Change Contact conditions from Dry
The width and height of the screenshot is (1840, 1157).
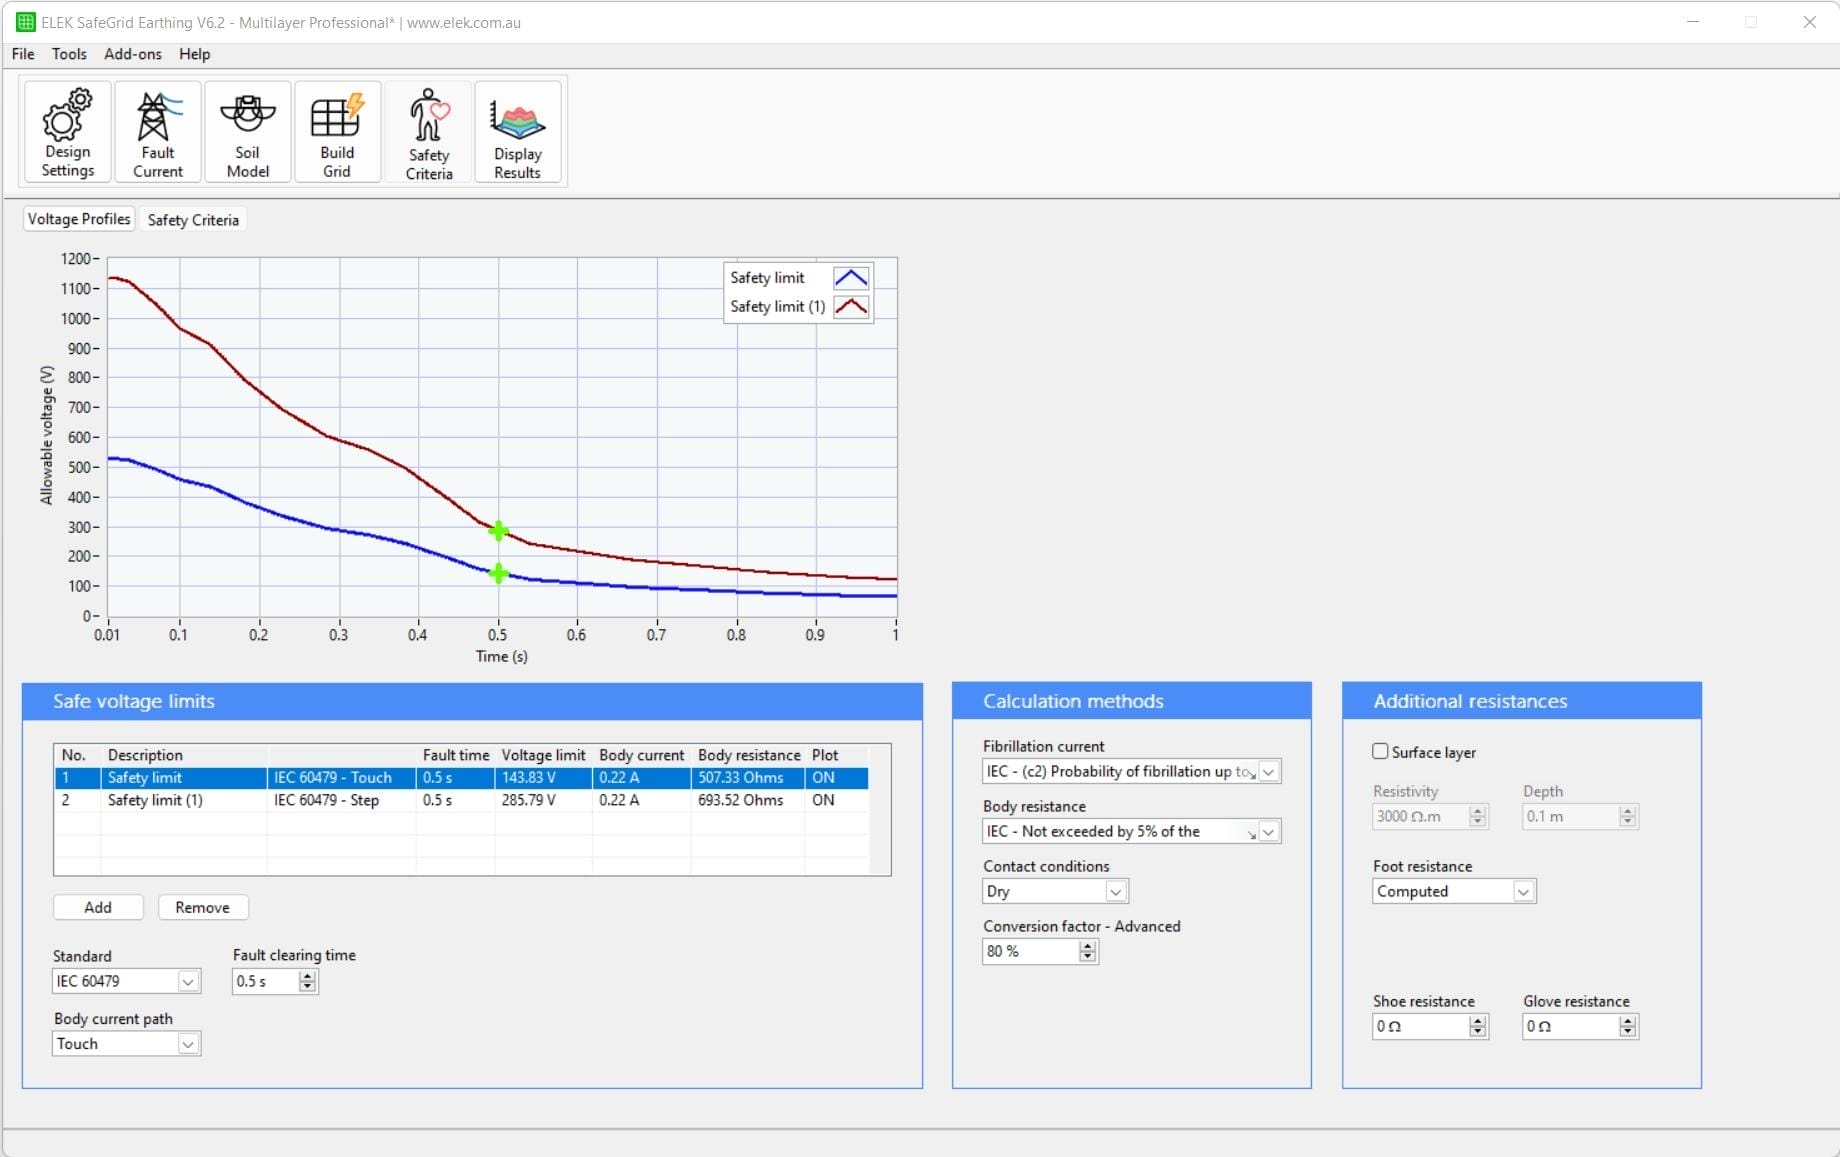coord(1115,891)
